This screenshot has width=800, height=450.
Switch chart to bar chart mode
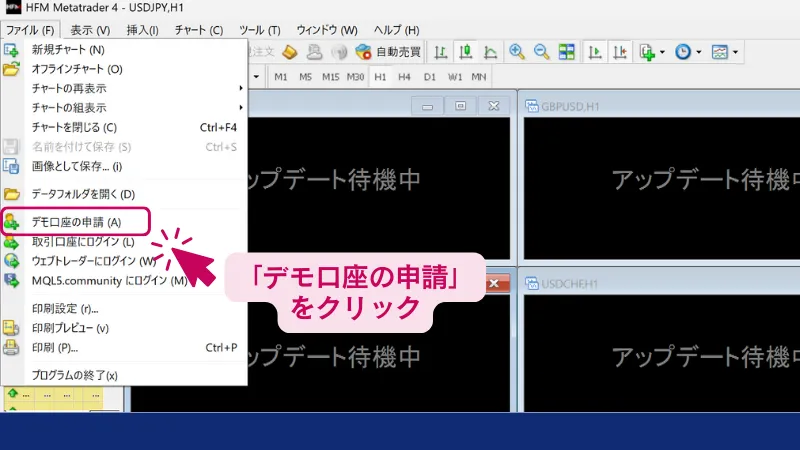pyautogui.click(x=440, y=52)
